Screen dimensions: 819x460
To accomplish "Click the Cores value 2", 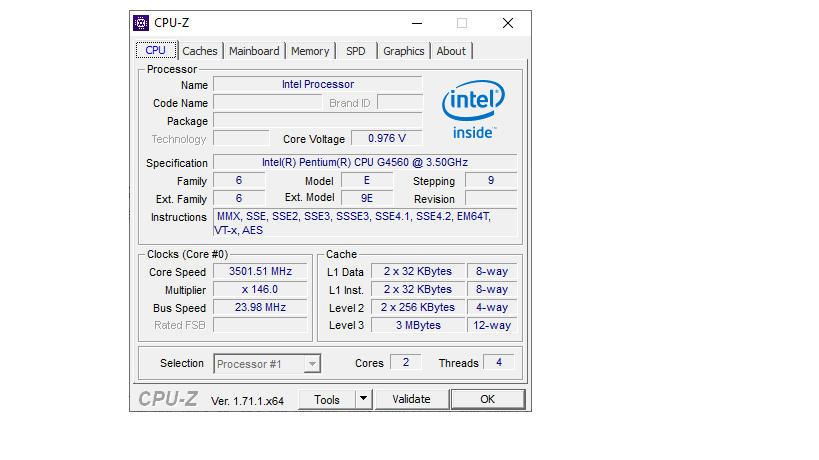I will (406, 362).
